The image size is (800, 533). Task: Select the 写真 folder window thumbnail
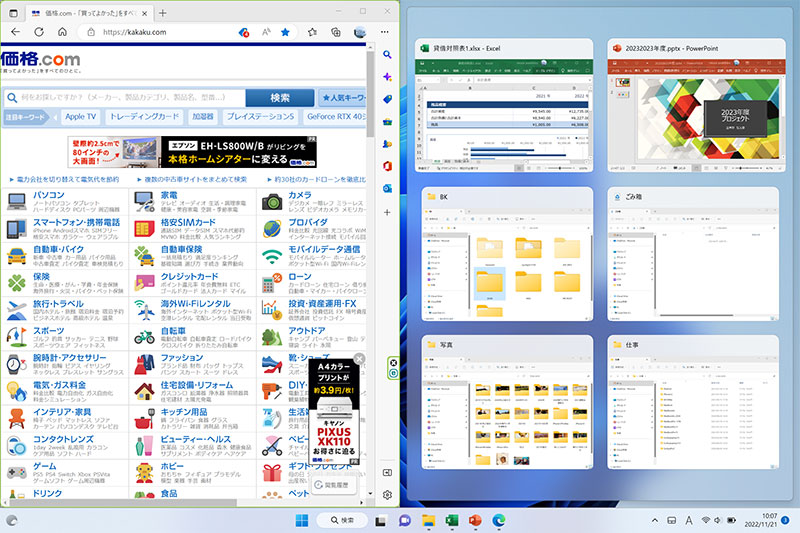pos(507,402)
